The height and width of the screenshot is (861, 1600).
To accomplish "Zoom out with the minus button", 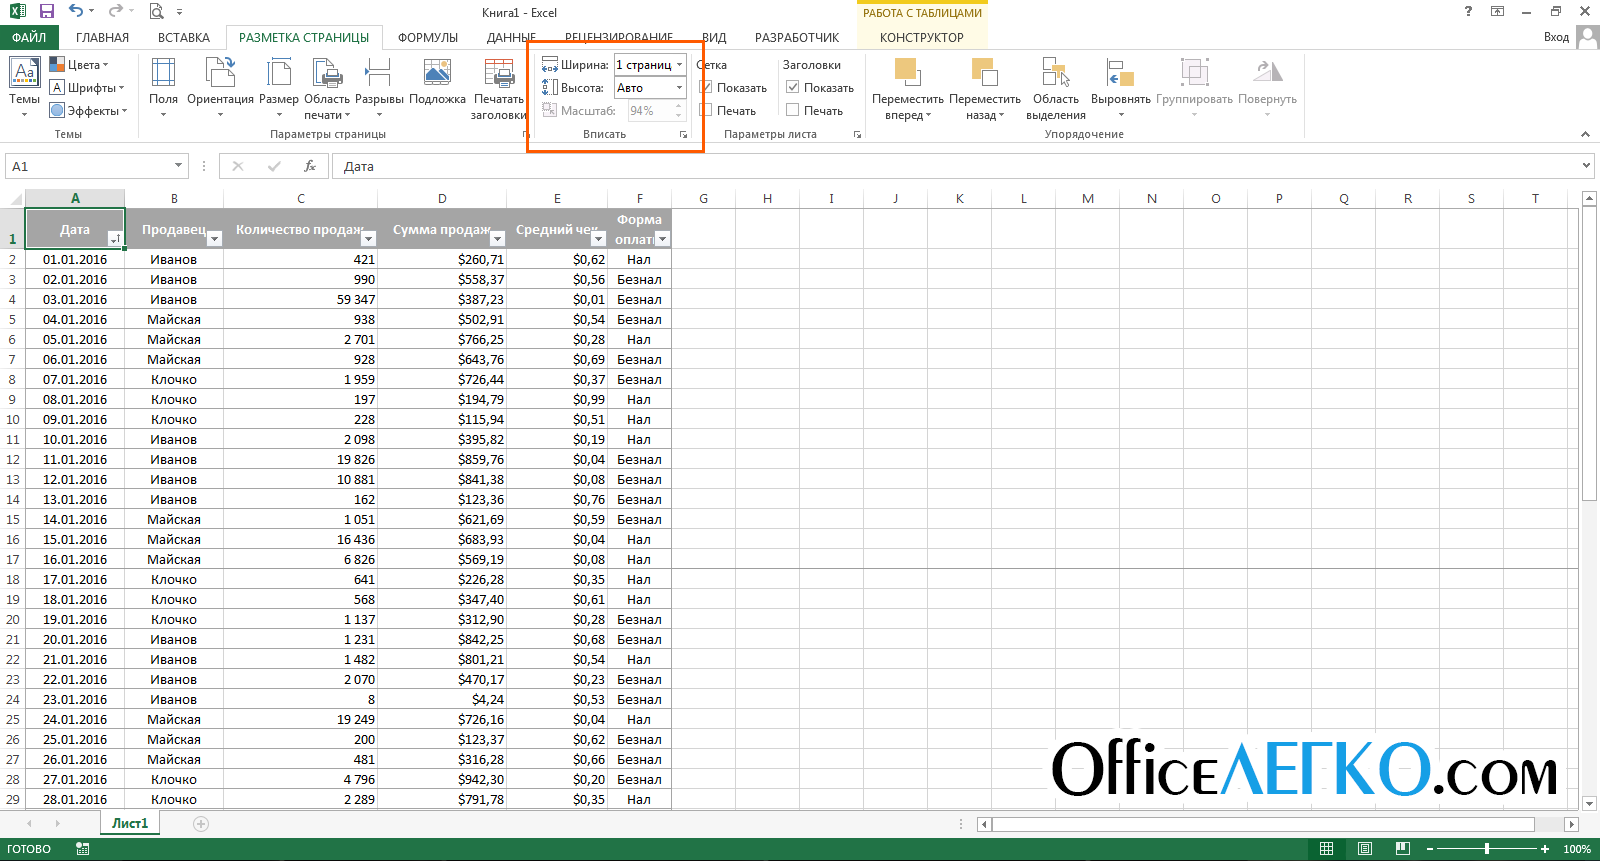I will [1431, 849].
